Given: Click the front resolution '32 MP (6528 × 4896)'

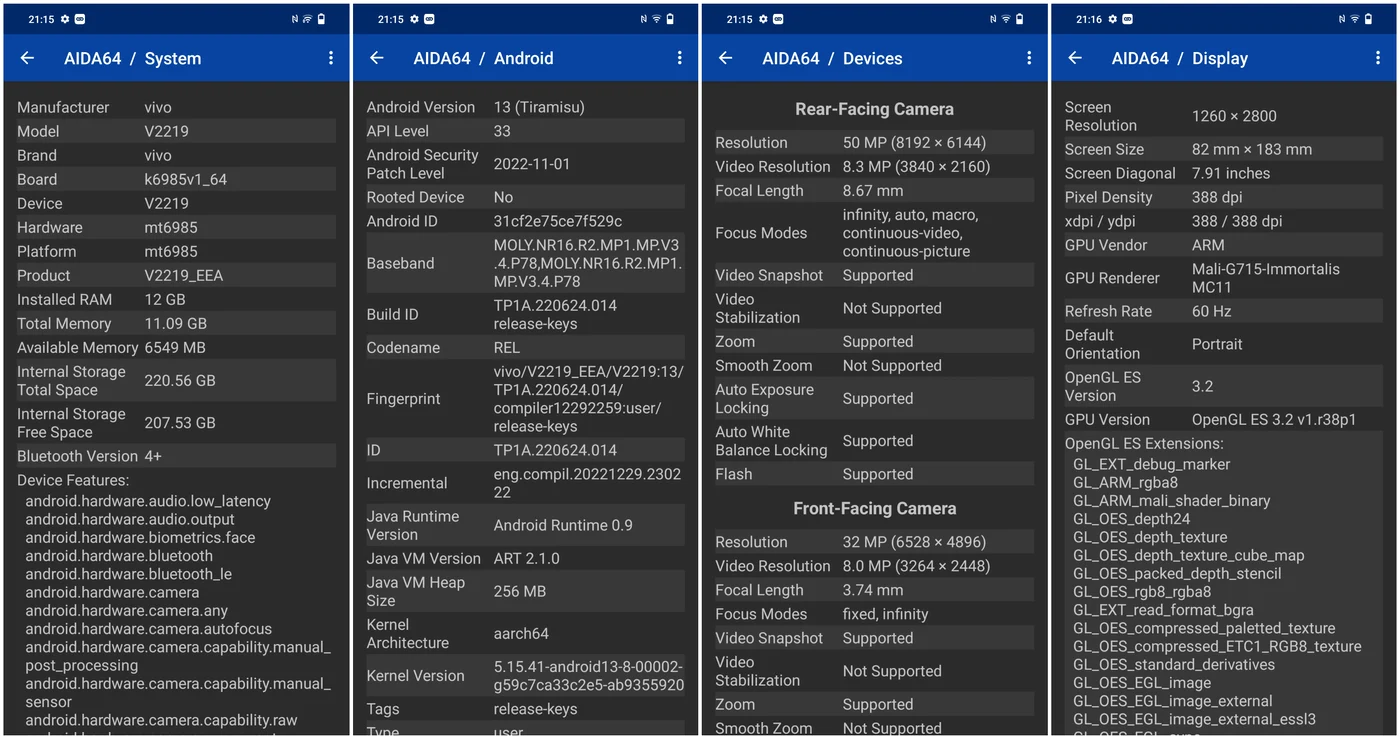Looking at the screenshot, I should (x=915, y=542).
